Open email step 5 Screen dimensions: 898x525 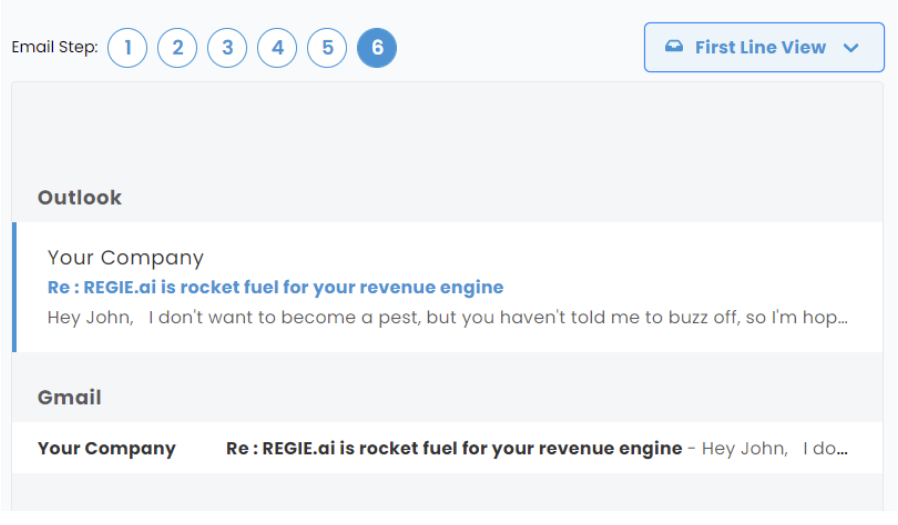(x=327, y=48)
